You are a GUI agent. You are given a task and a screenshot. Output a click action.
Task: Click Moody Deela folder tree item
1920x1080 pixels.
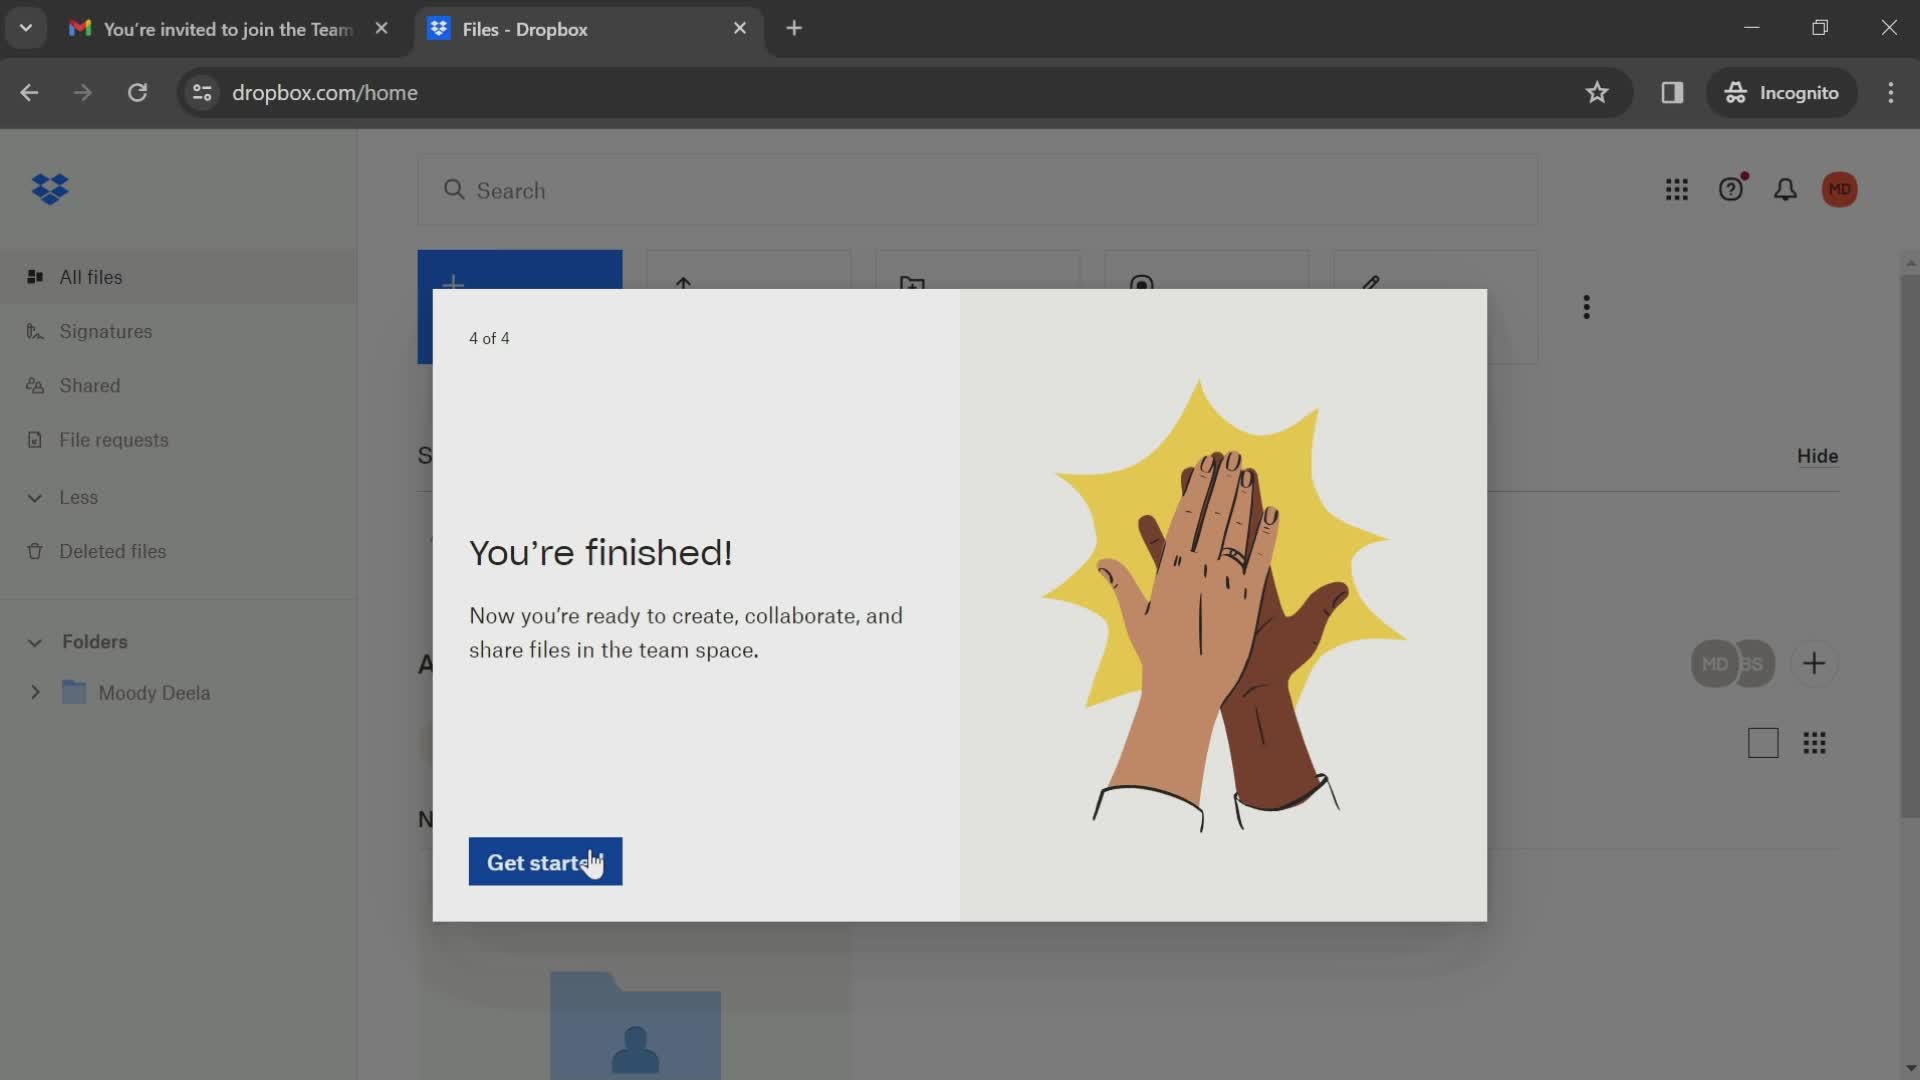coord(154,692)
